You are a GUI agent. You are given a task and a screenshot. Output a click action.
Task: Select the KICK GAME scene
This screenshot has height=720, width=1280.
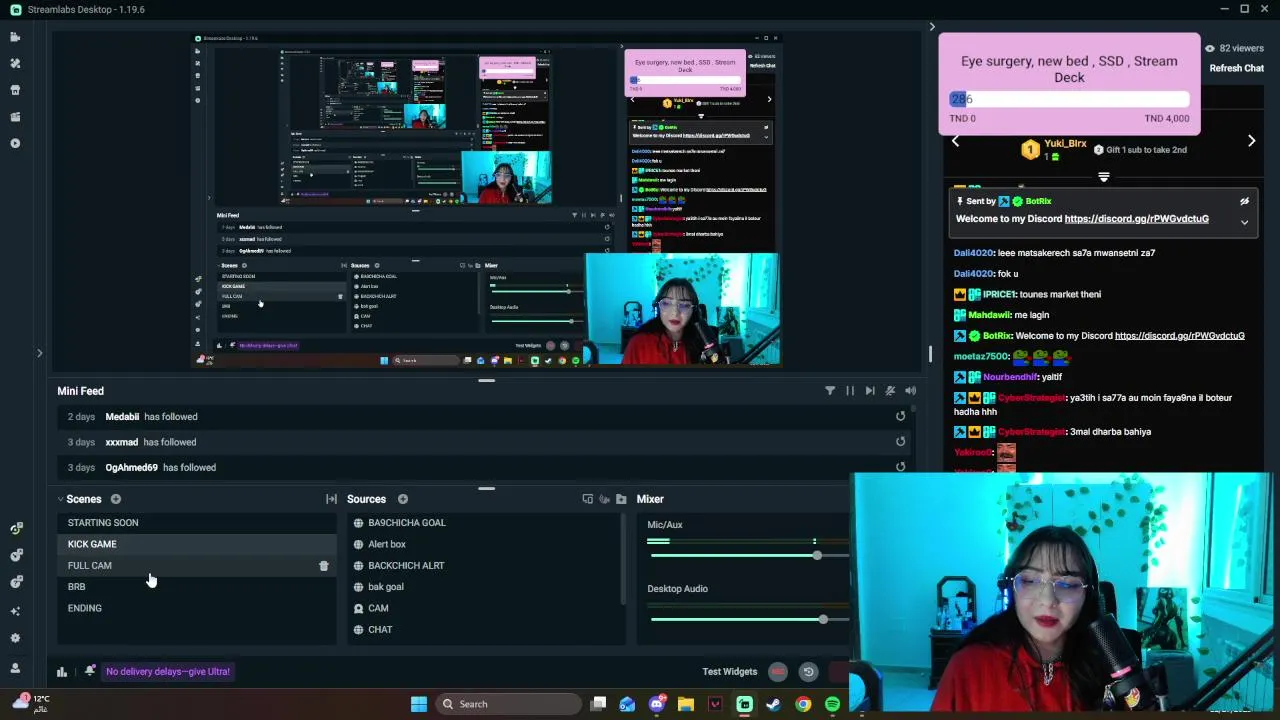pyautogui.click(x=197, y=544)
